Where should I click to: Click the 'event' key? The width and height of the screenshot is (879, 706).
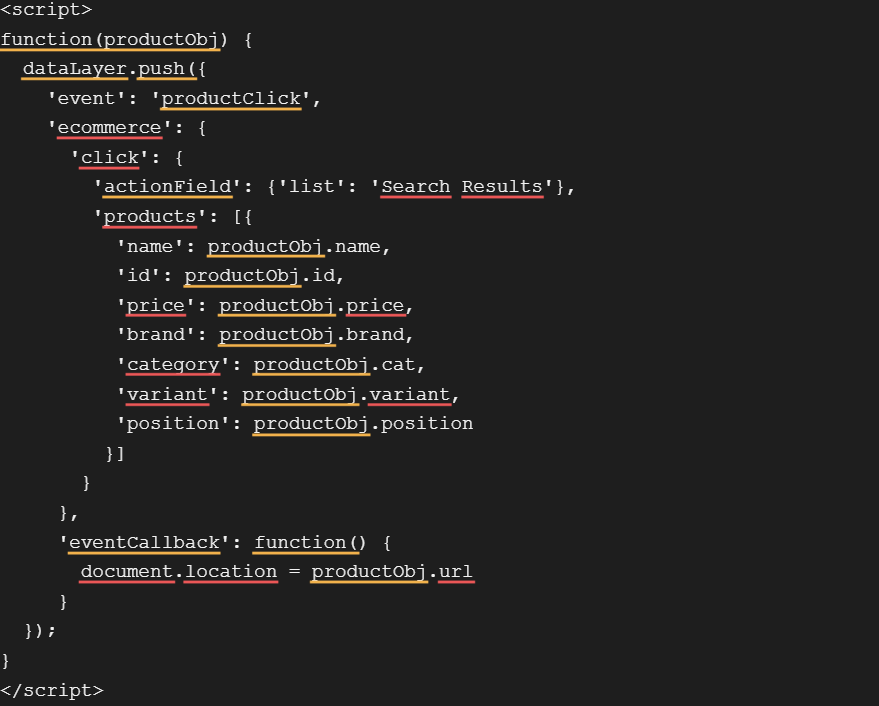click(86, 99)
